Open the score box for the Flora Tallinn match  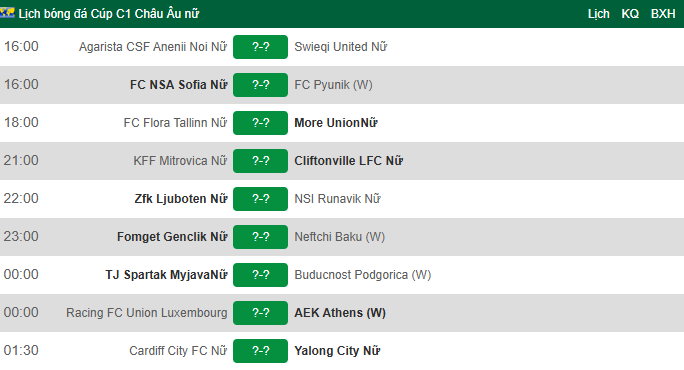(x=260, y=123)
